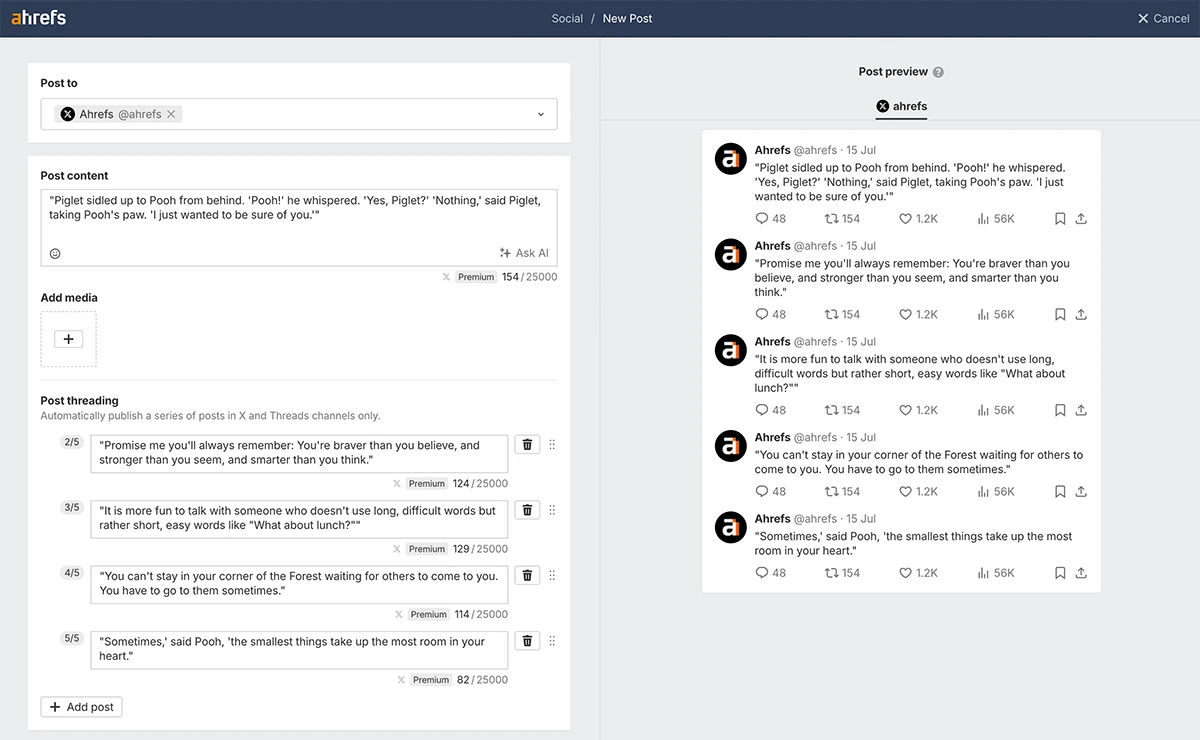Share the 'smallest things' preview post
The height and width of the screenshot is (740, 1200).
(x=1081, y=573)
